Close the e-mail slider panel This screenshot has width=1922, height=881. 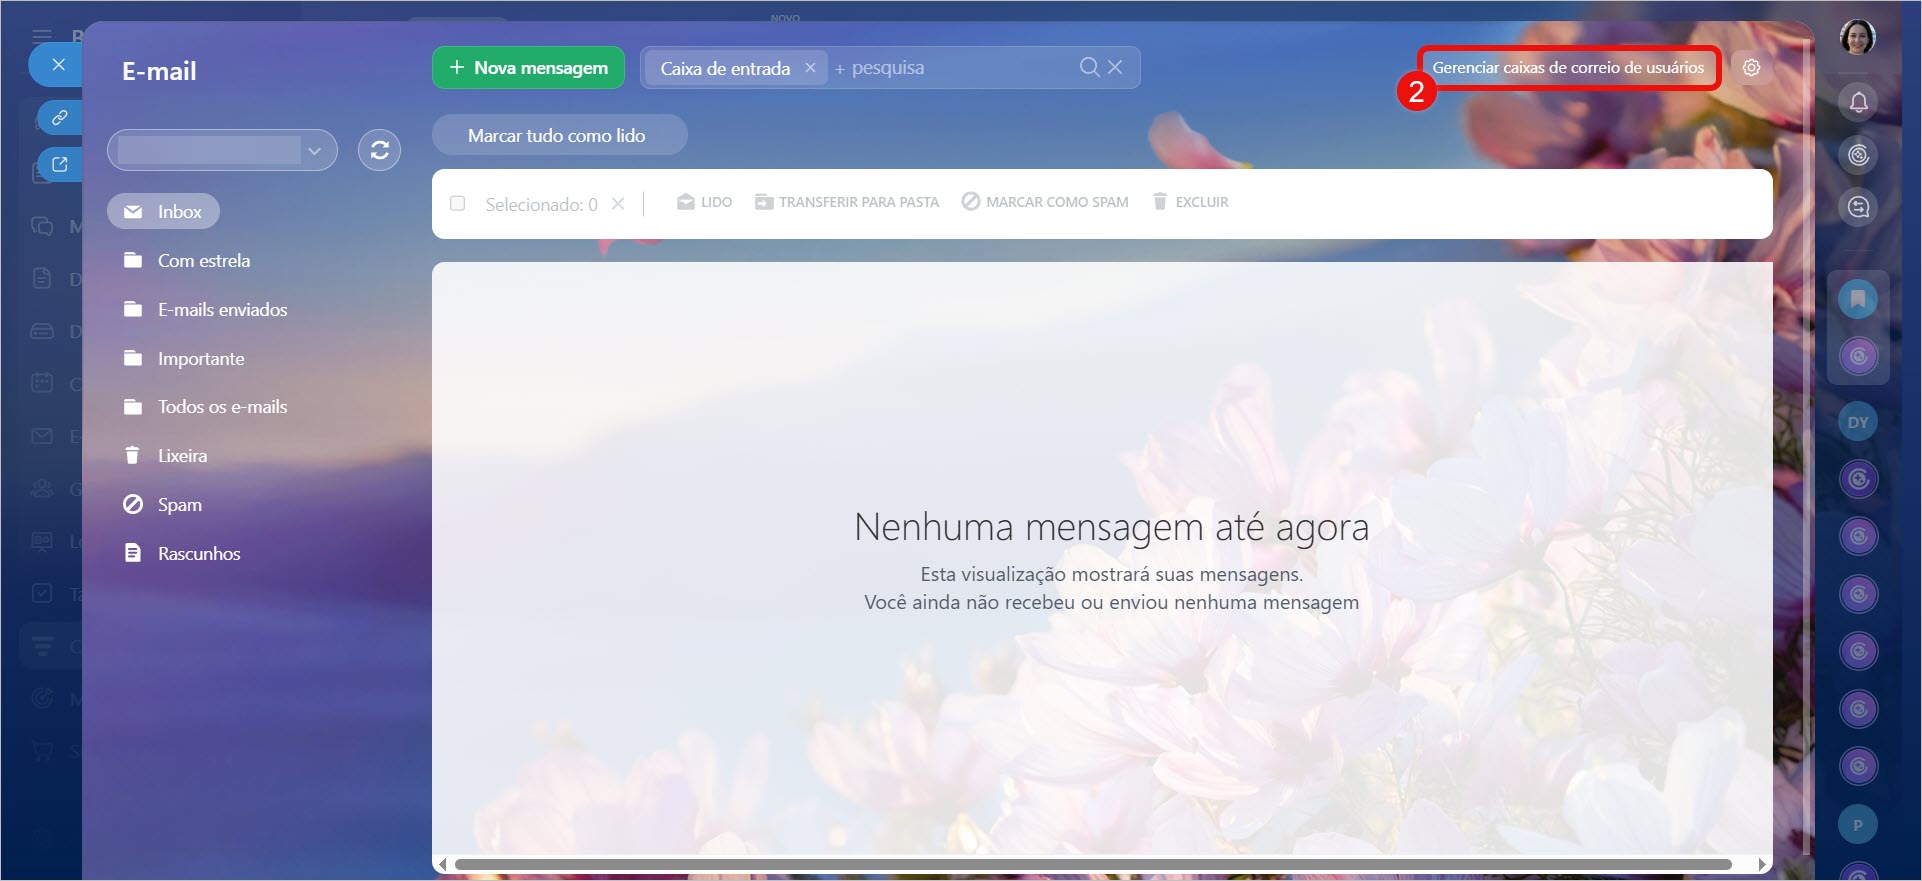point(58,65)
